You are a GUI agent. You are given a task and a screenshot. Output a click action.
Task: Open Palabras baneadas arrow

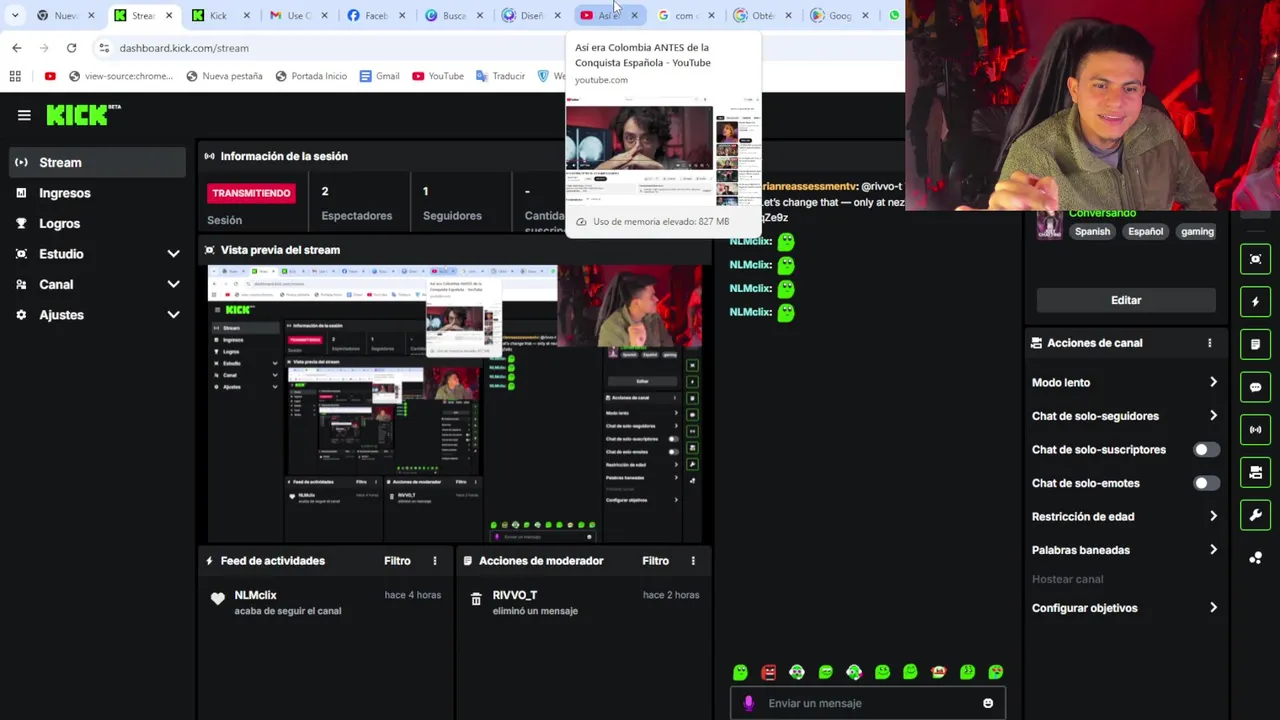point(1213,550)
